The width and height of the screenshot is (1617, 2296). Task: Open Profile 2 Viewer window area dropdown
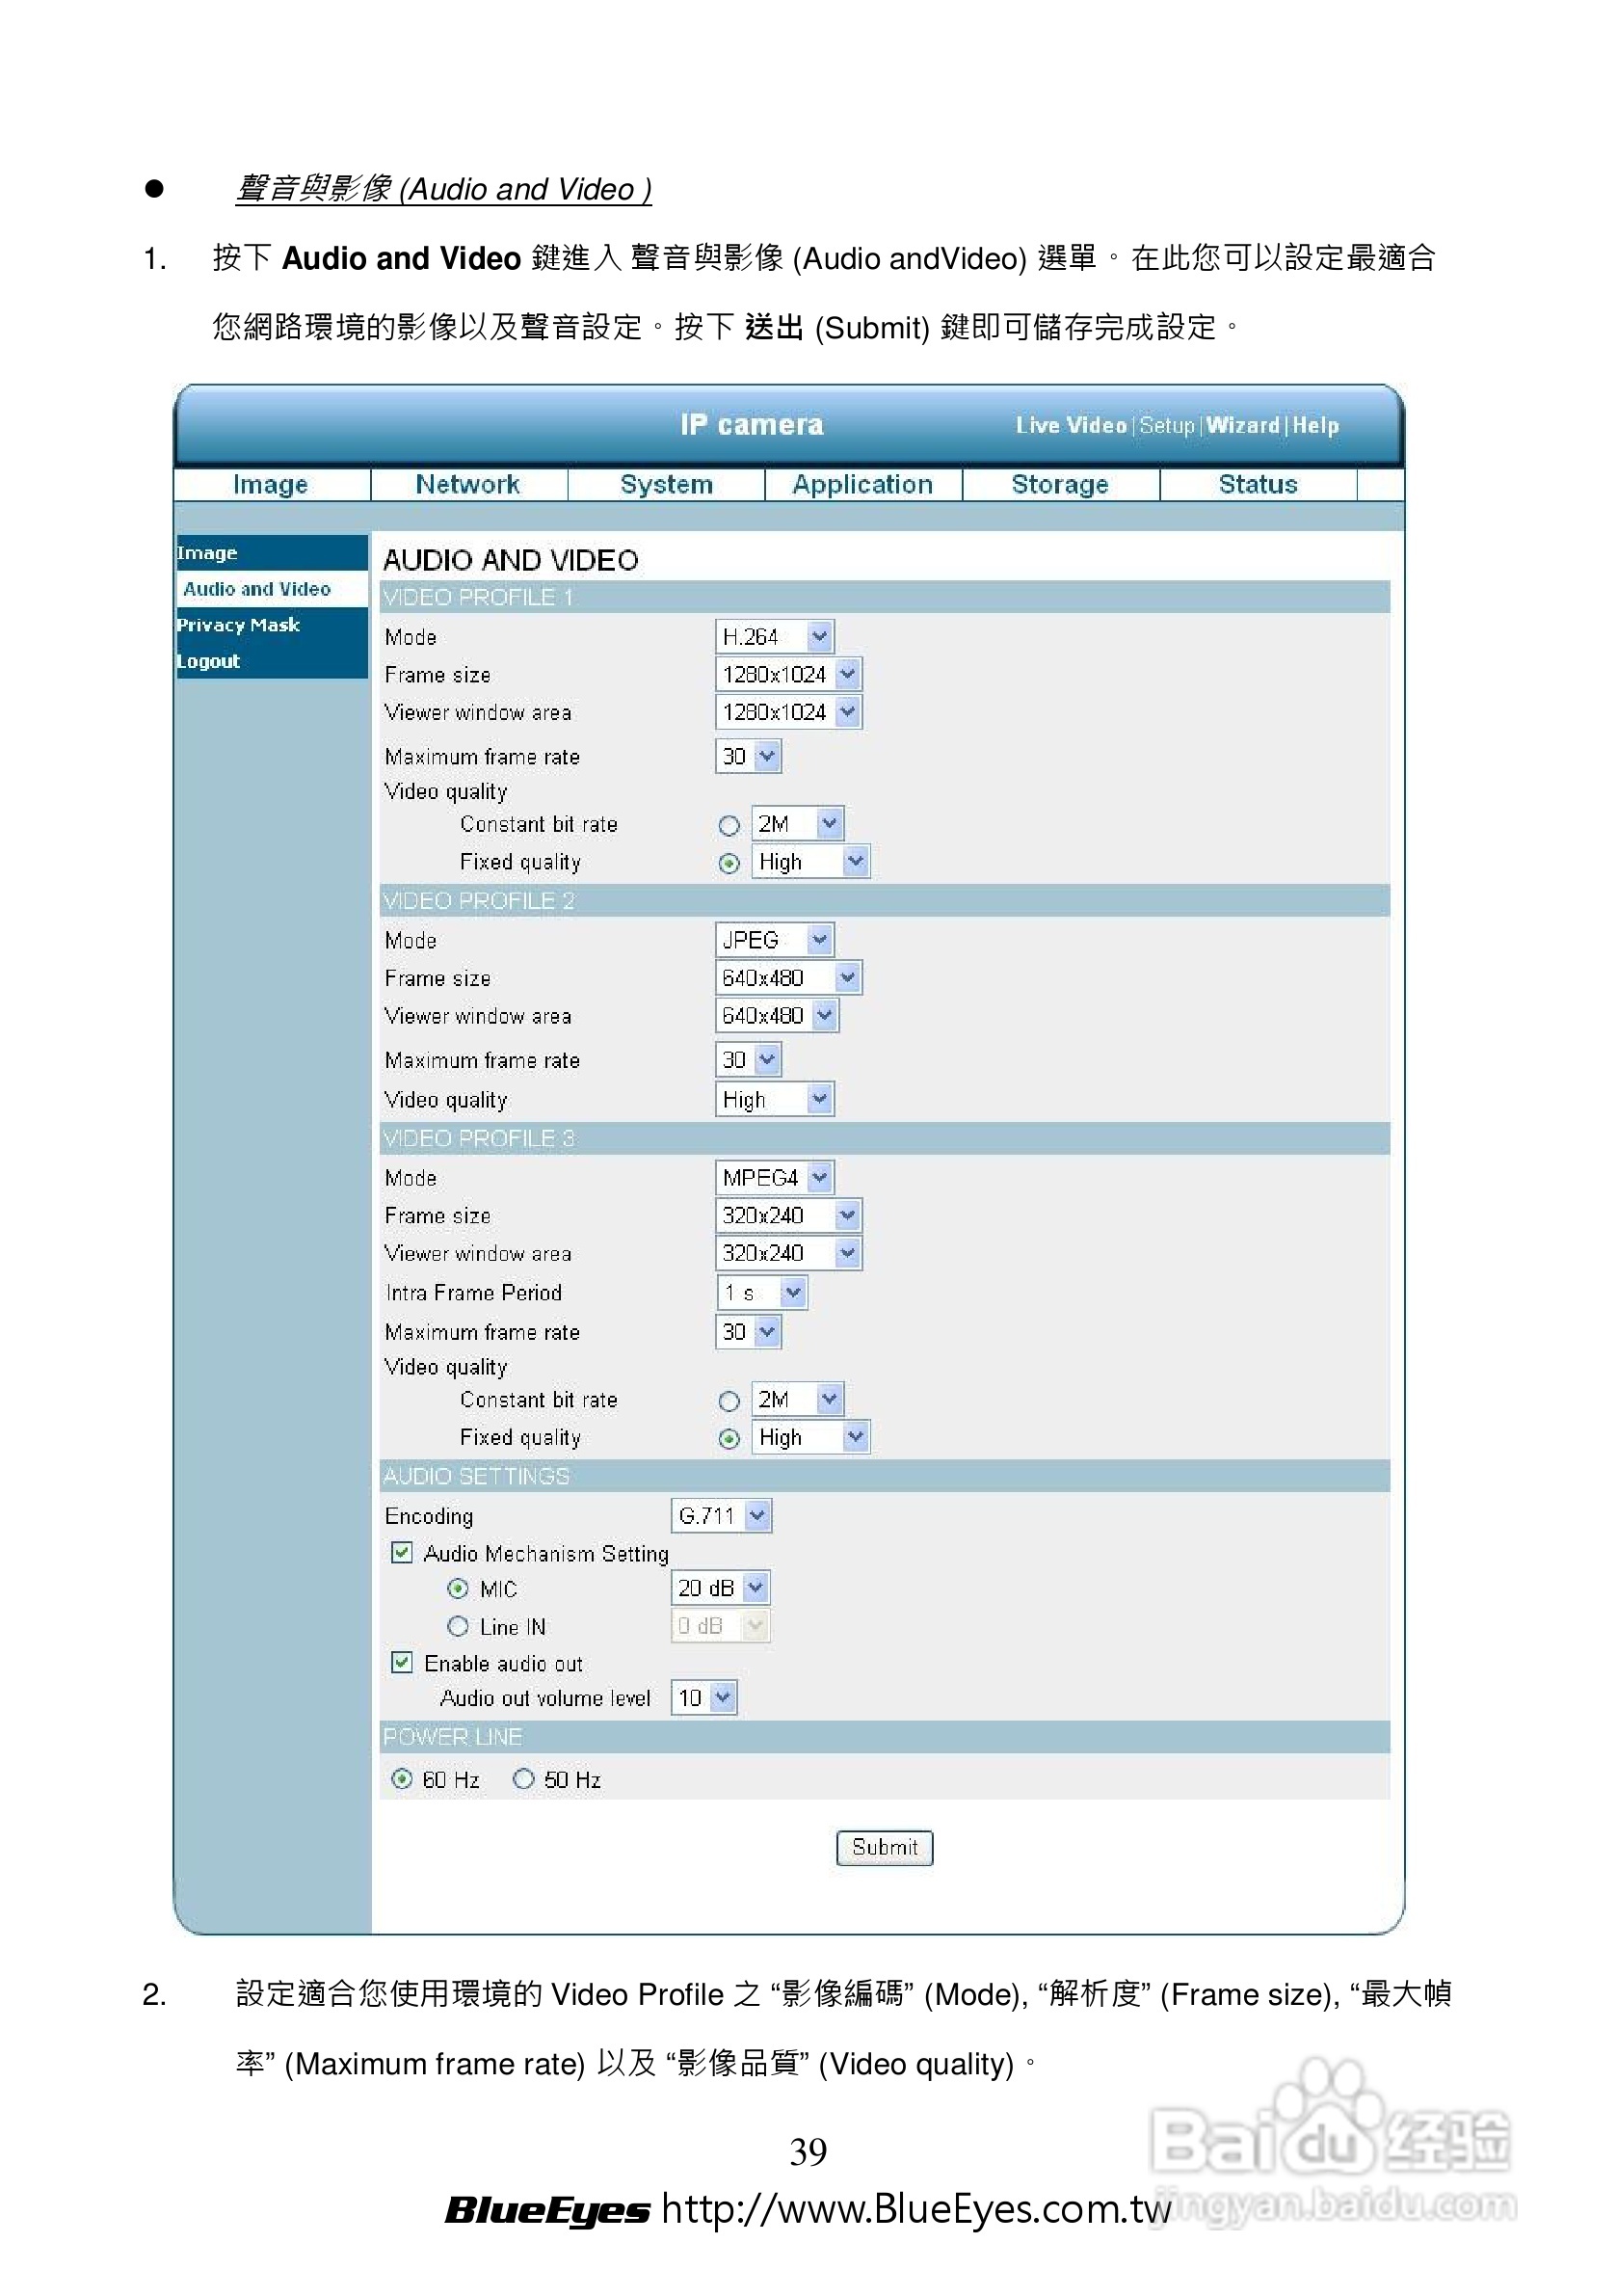[776, 1016]
